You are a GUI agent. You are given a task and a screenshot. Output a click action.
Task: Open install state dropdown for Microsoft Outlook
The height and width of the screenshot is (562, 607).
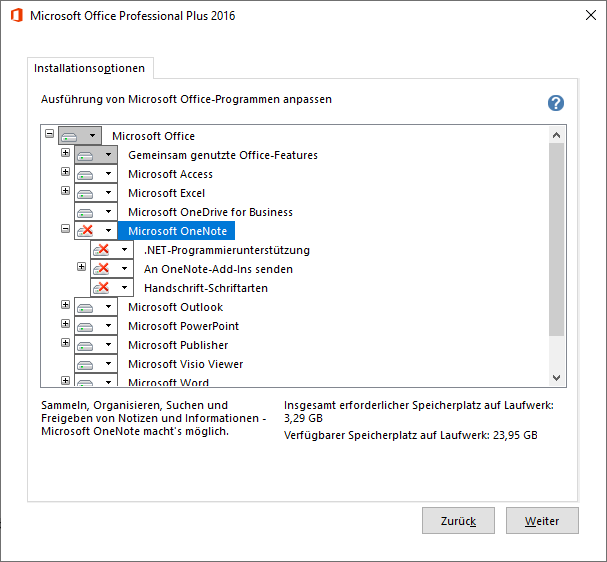pos(96,307)
